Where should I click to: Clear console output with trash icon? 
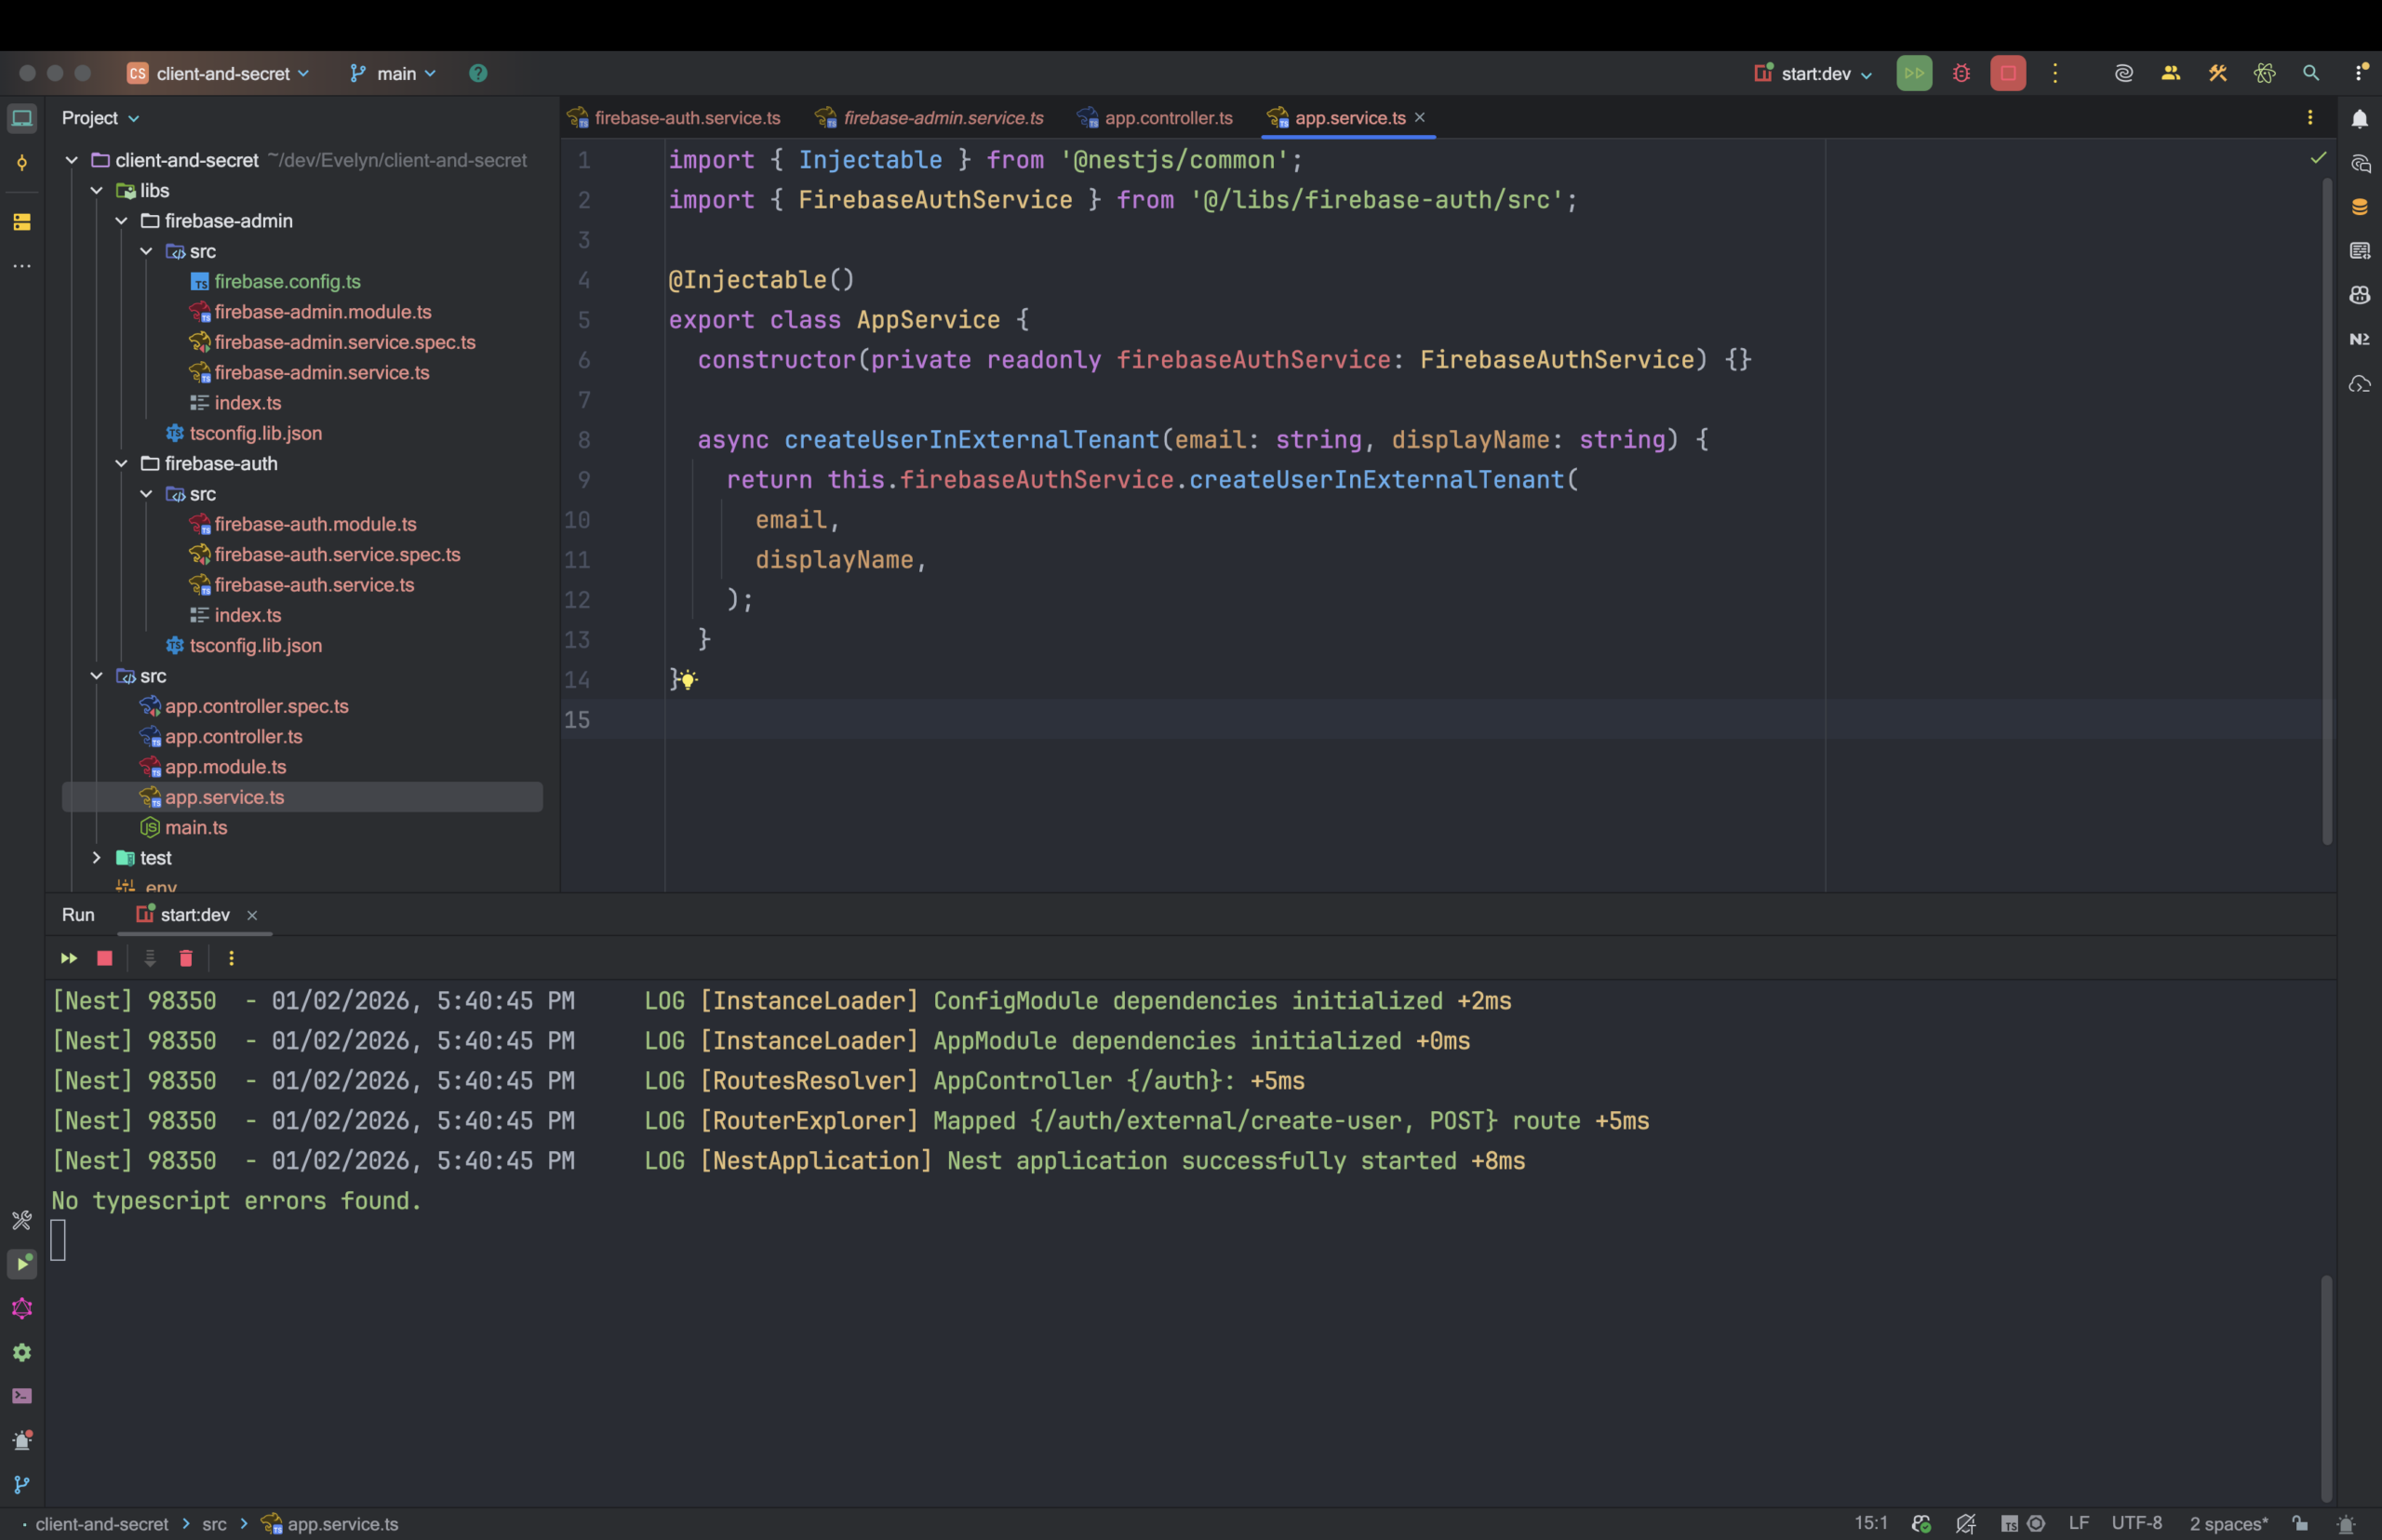click(186, 958)
